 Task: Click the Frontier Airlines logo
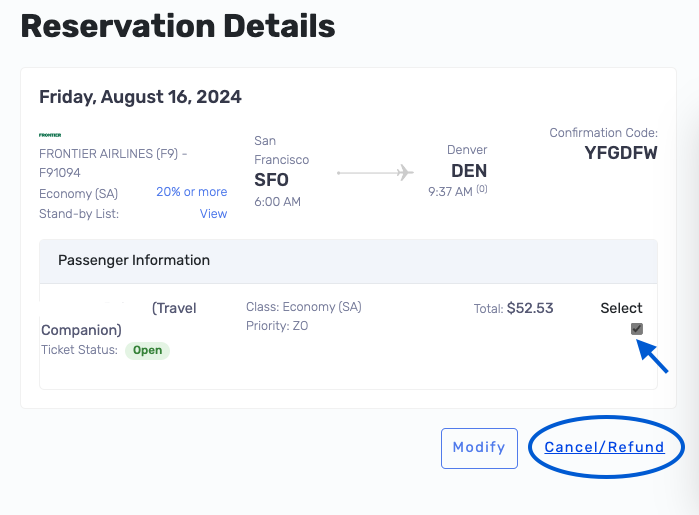[x=50, y=134]
